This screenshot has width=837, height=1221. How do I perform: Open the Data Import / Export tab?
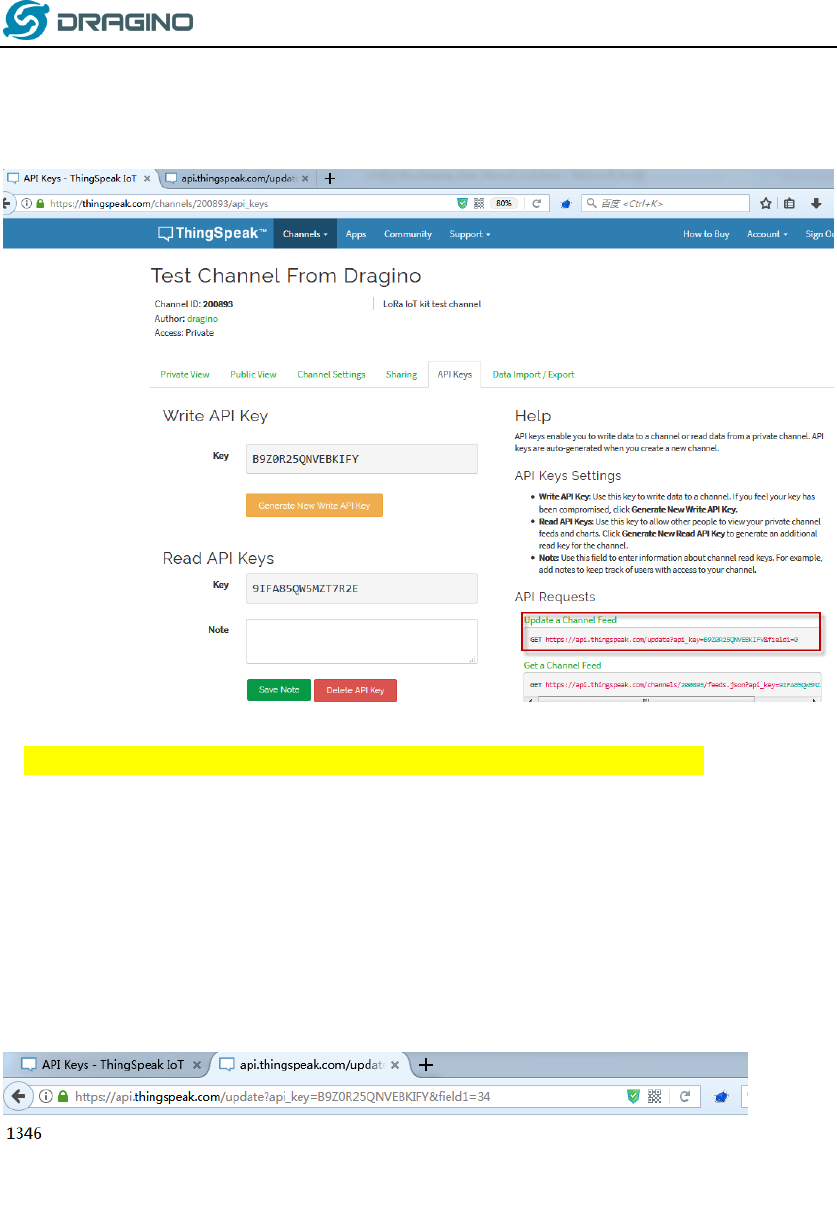tap(533, 375)
